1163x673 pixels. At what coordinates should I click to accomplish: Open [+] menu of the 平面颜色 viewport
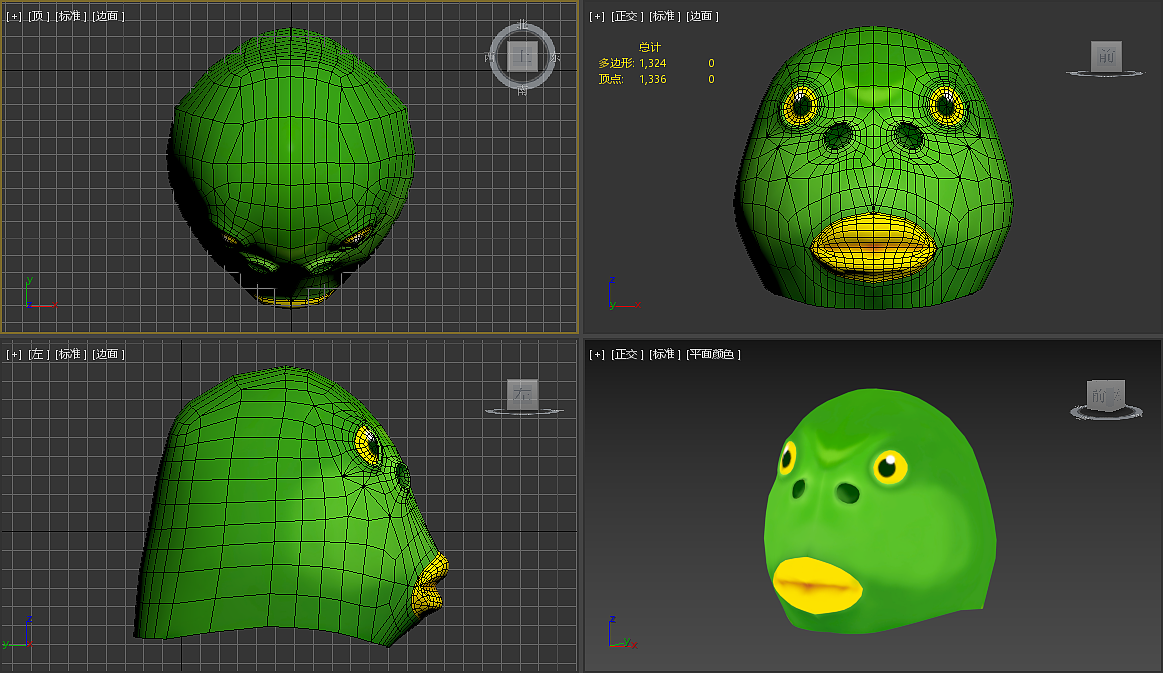click(x=597, y=354)
